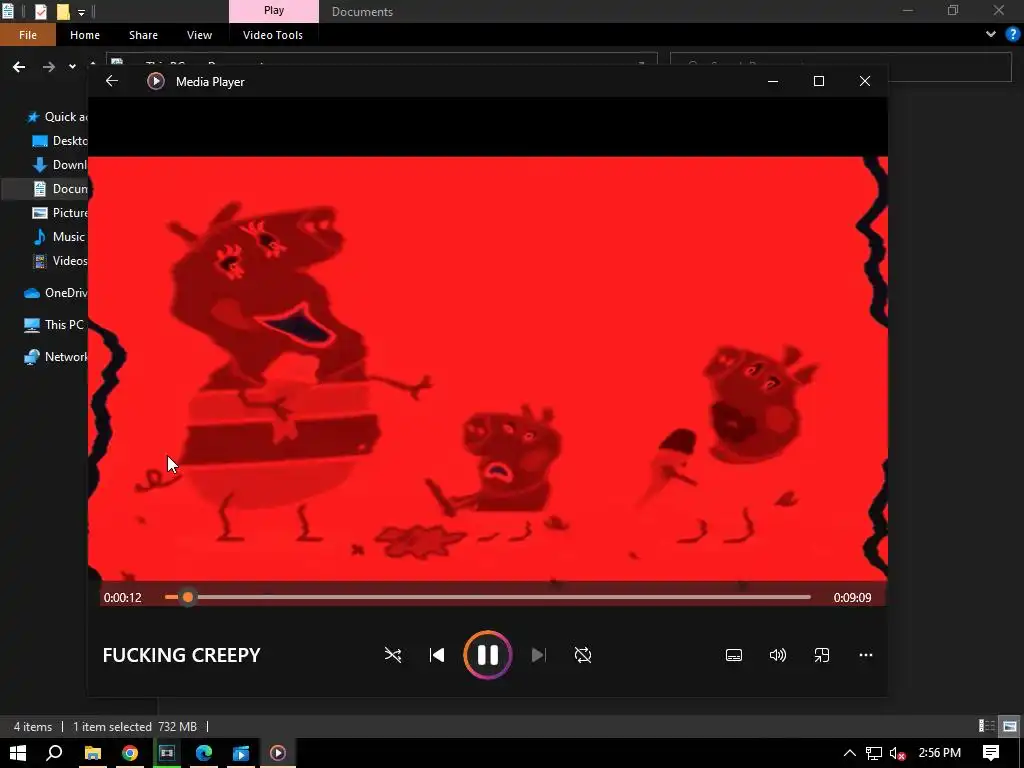Toggle repeat mode in Media Player

coord(583,655)
